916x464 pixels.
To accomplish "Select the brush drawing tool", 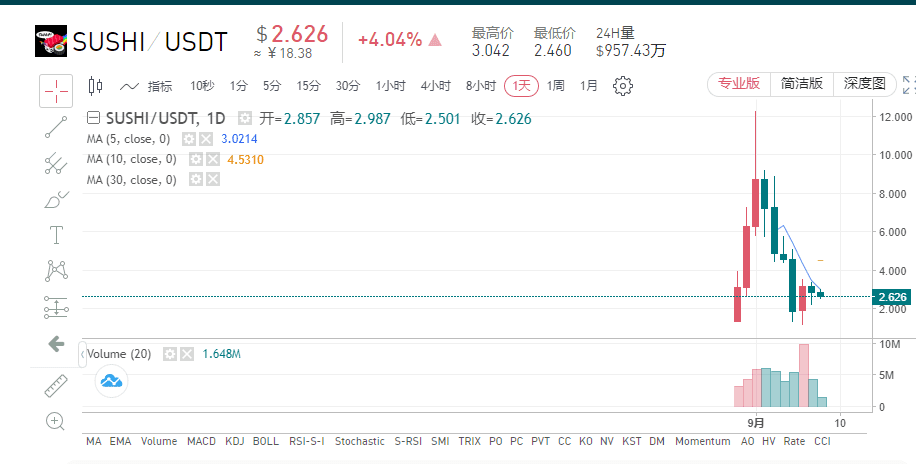I will click(56, 200).
